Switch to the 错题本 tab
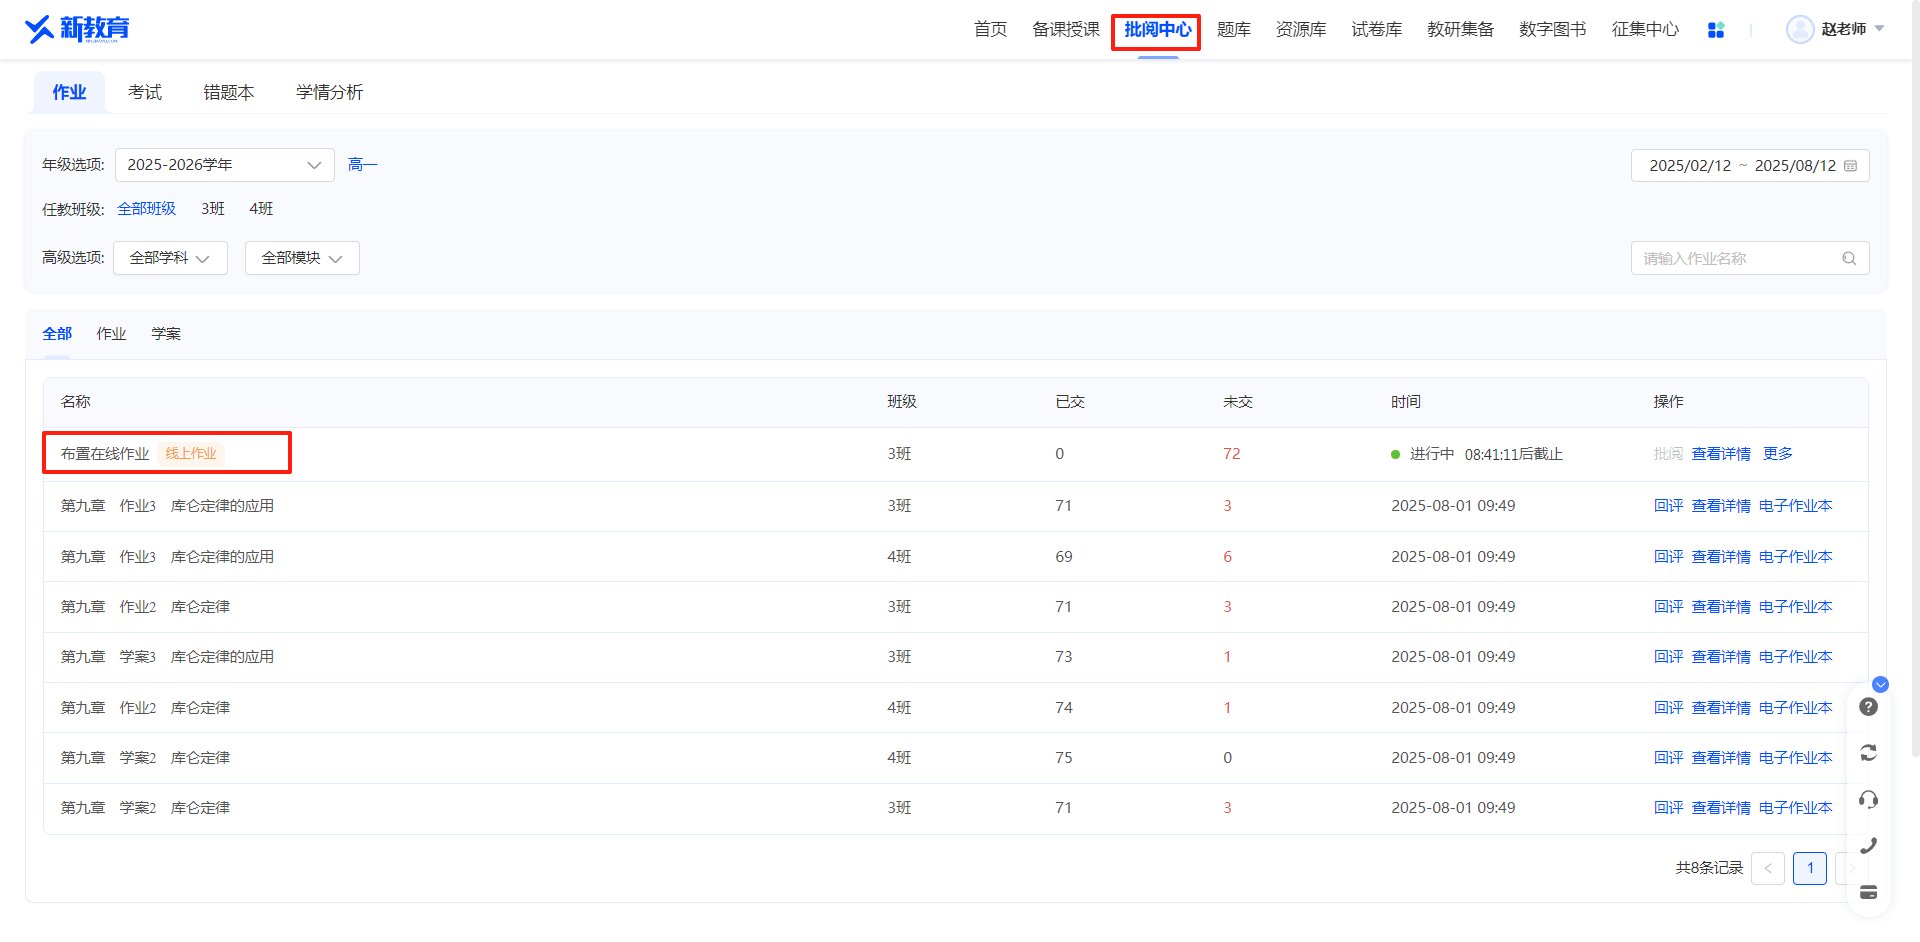Viewport: 1920px width, 942px height. tap(228, 92)
